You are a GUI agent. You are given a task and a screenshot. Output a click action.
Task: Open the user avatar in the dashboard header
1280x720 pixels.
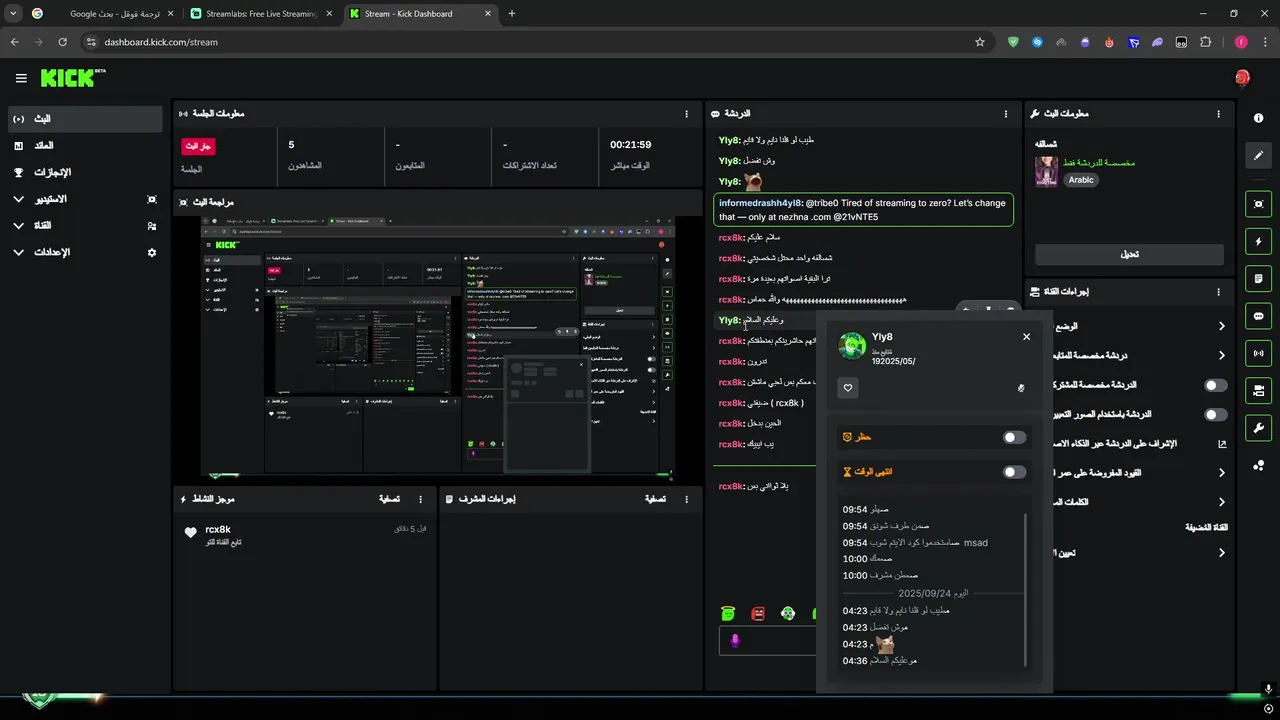1242,78
